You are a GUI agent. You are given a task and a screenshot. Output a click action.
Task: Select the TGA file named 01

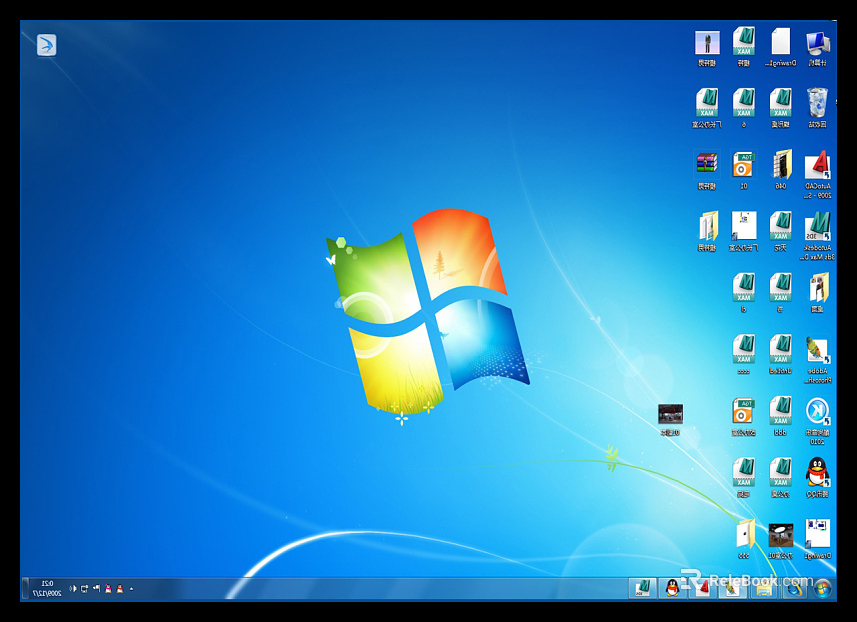point(743,165)
